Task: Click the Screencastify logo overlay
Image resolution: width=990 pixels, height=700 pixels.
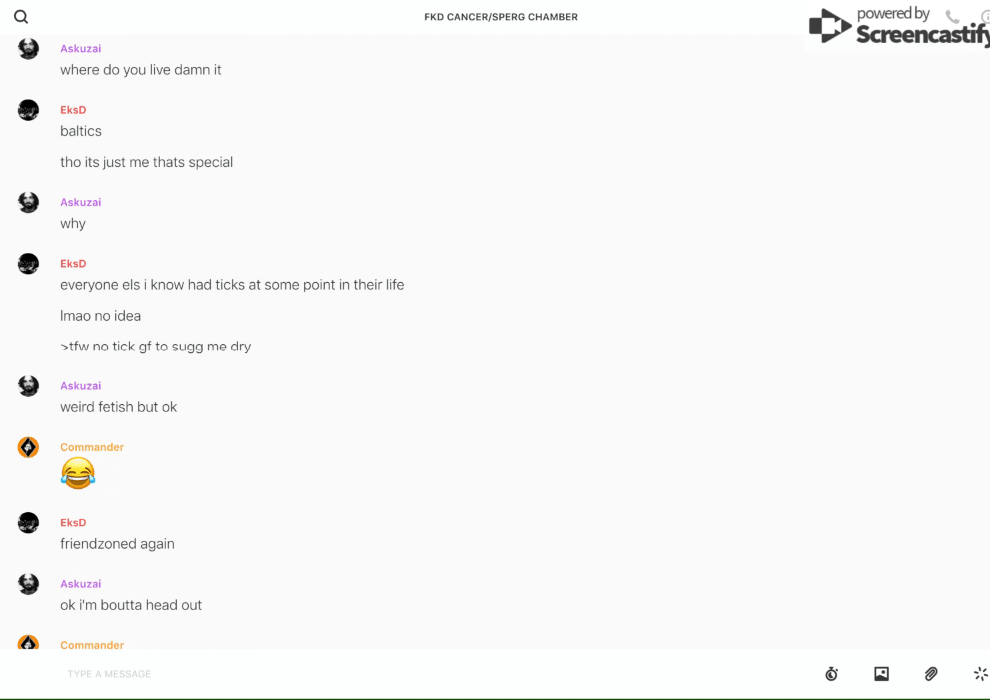Action: [898, 26]
